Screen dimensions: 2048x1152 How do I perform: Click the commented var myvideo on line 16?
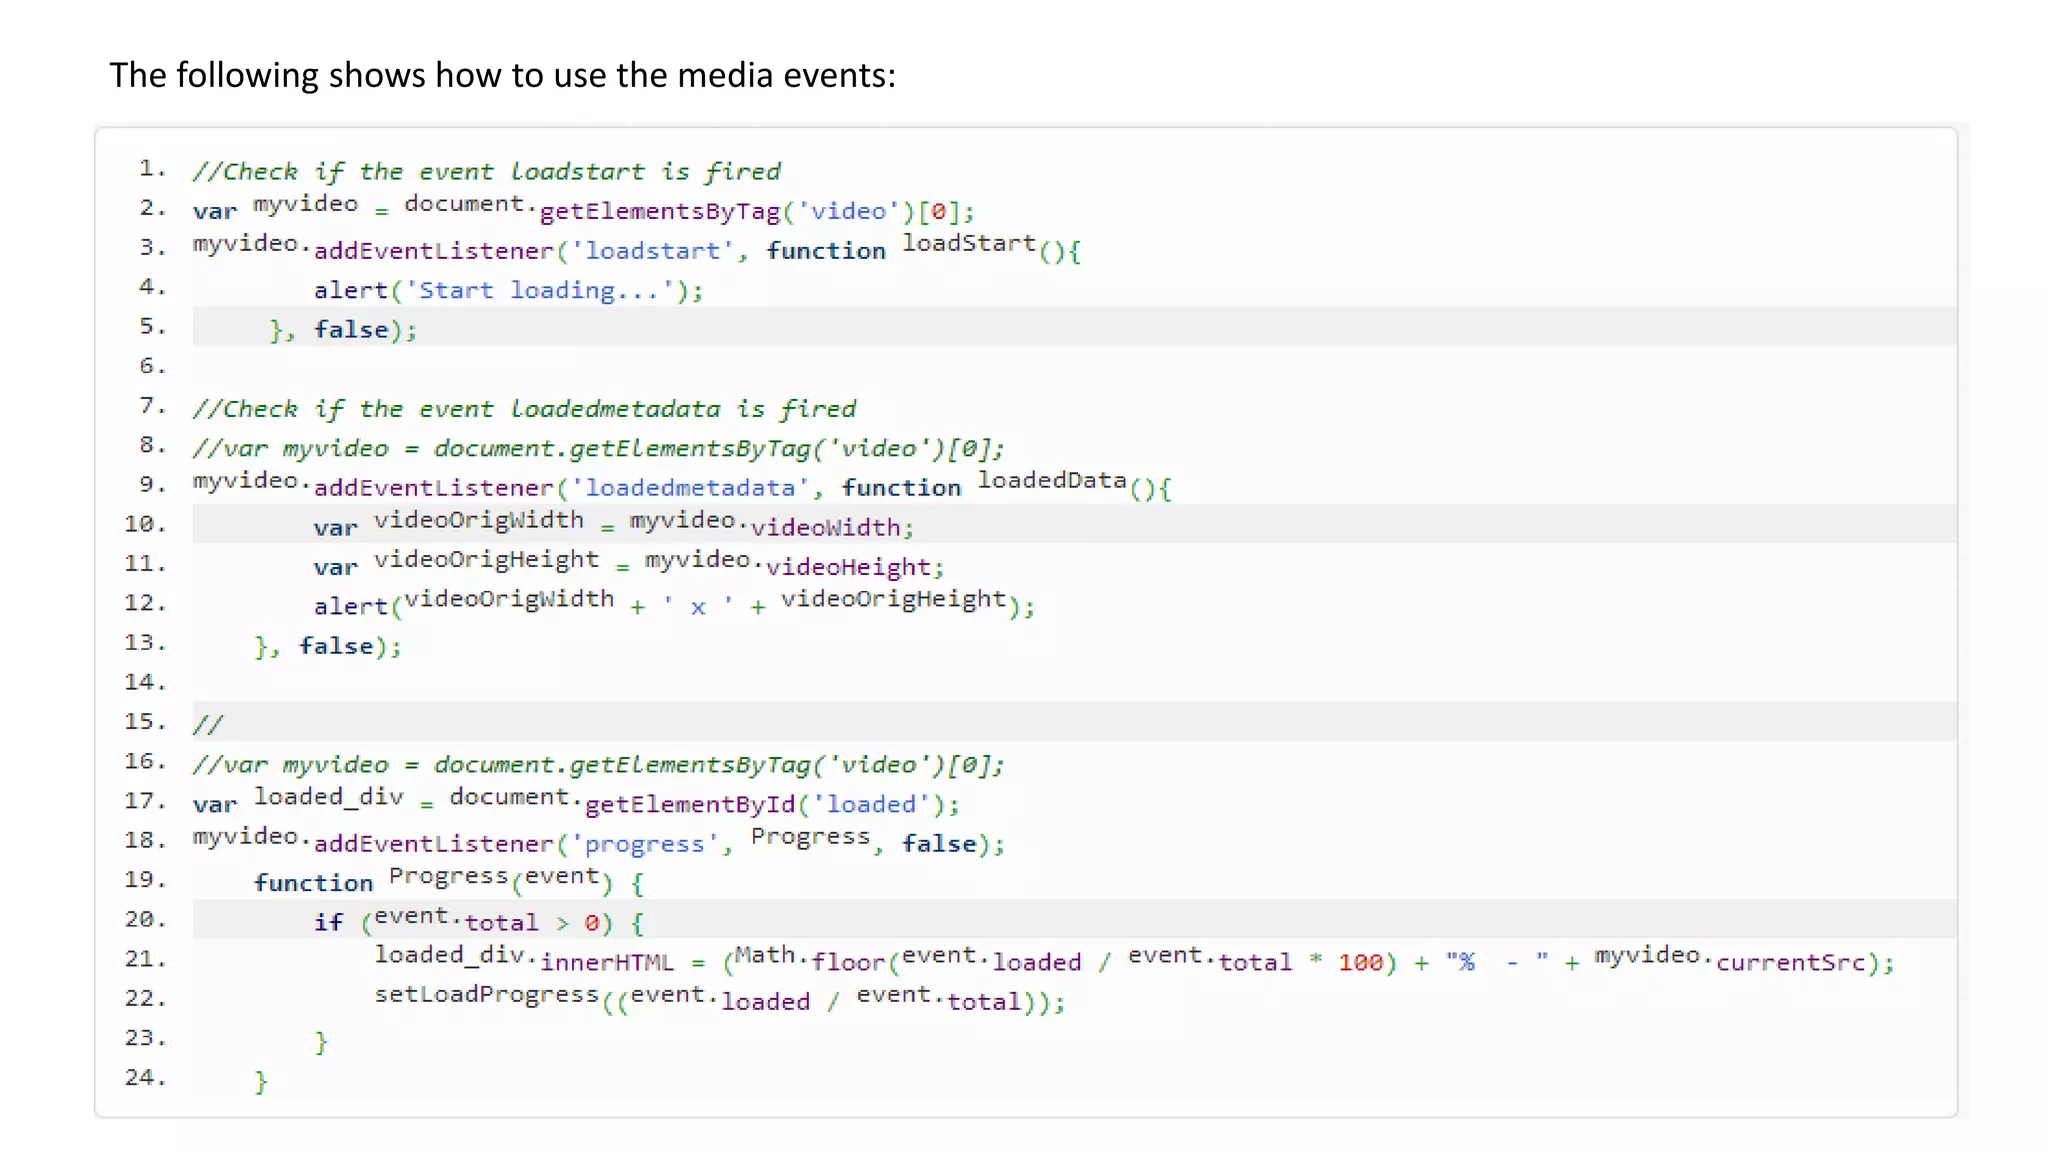click(598, 765)
